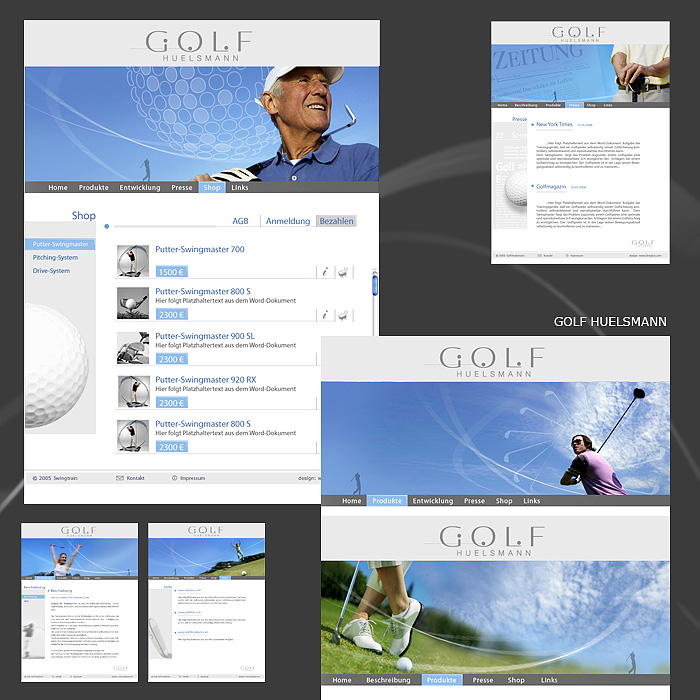This screenshot has height=700, width=700.
Task: Add Putter-Swingmaster 700 to cart via cart icon
Action: (x=343, y=272)
